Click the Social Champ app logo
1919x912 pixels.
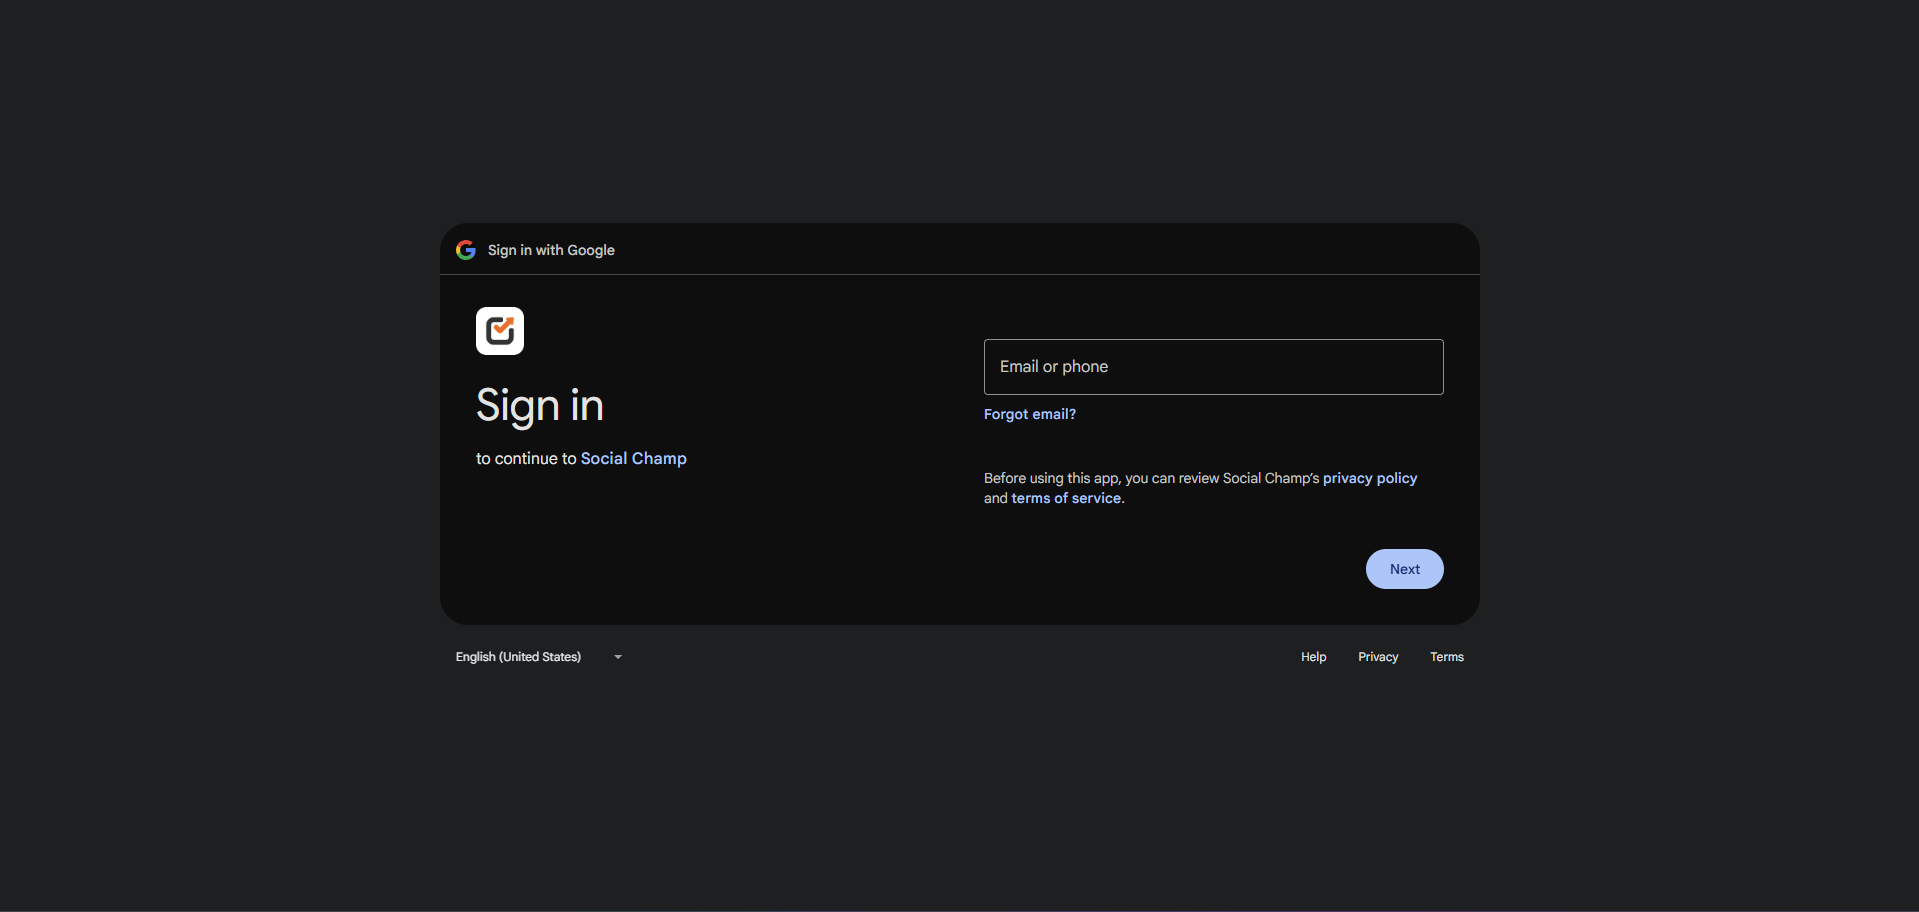coord(500,331)
